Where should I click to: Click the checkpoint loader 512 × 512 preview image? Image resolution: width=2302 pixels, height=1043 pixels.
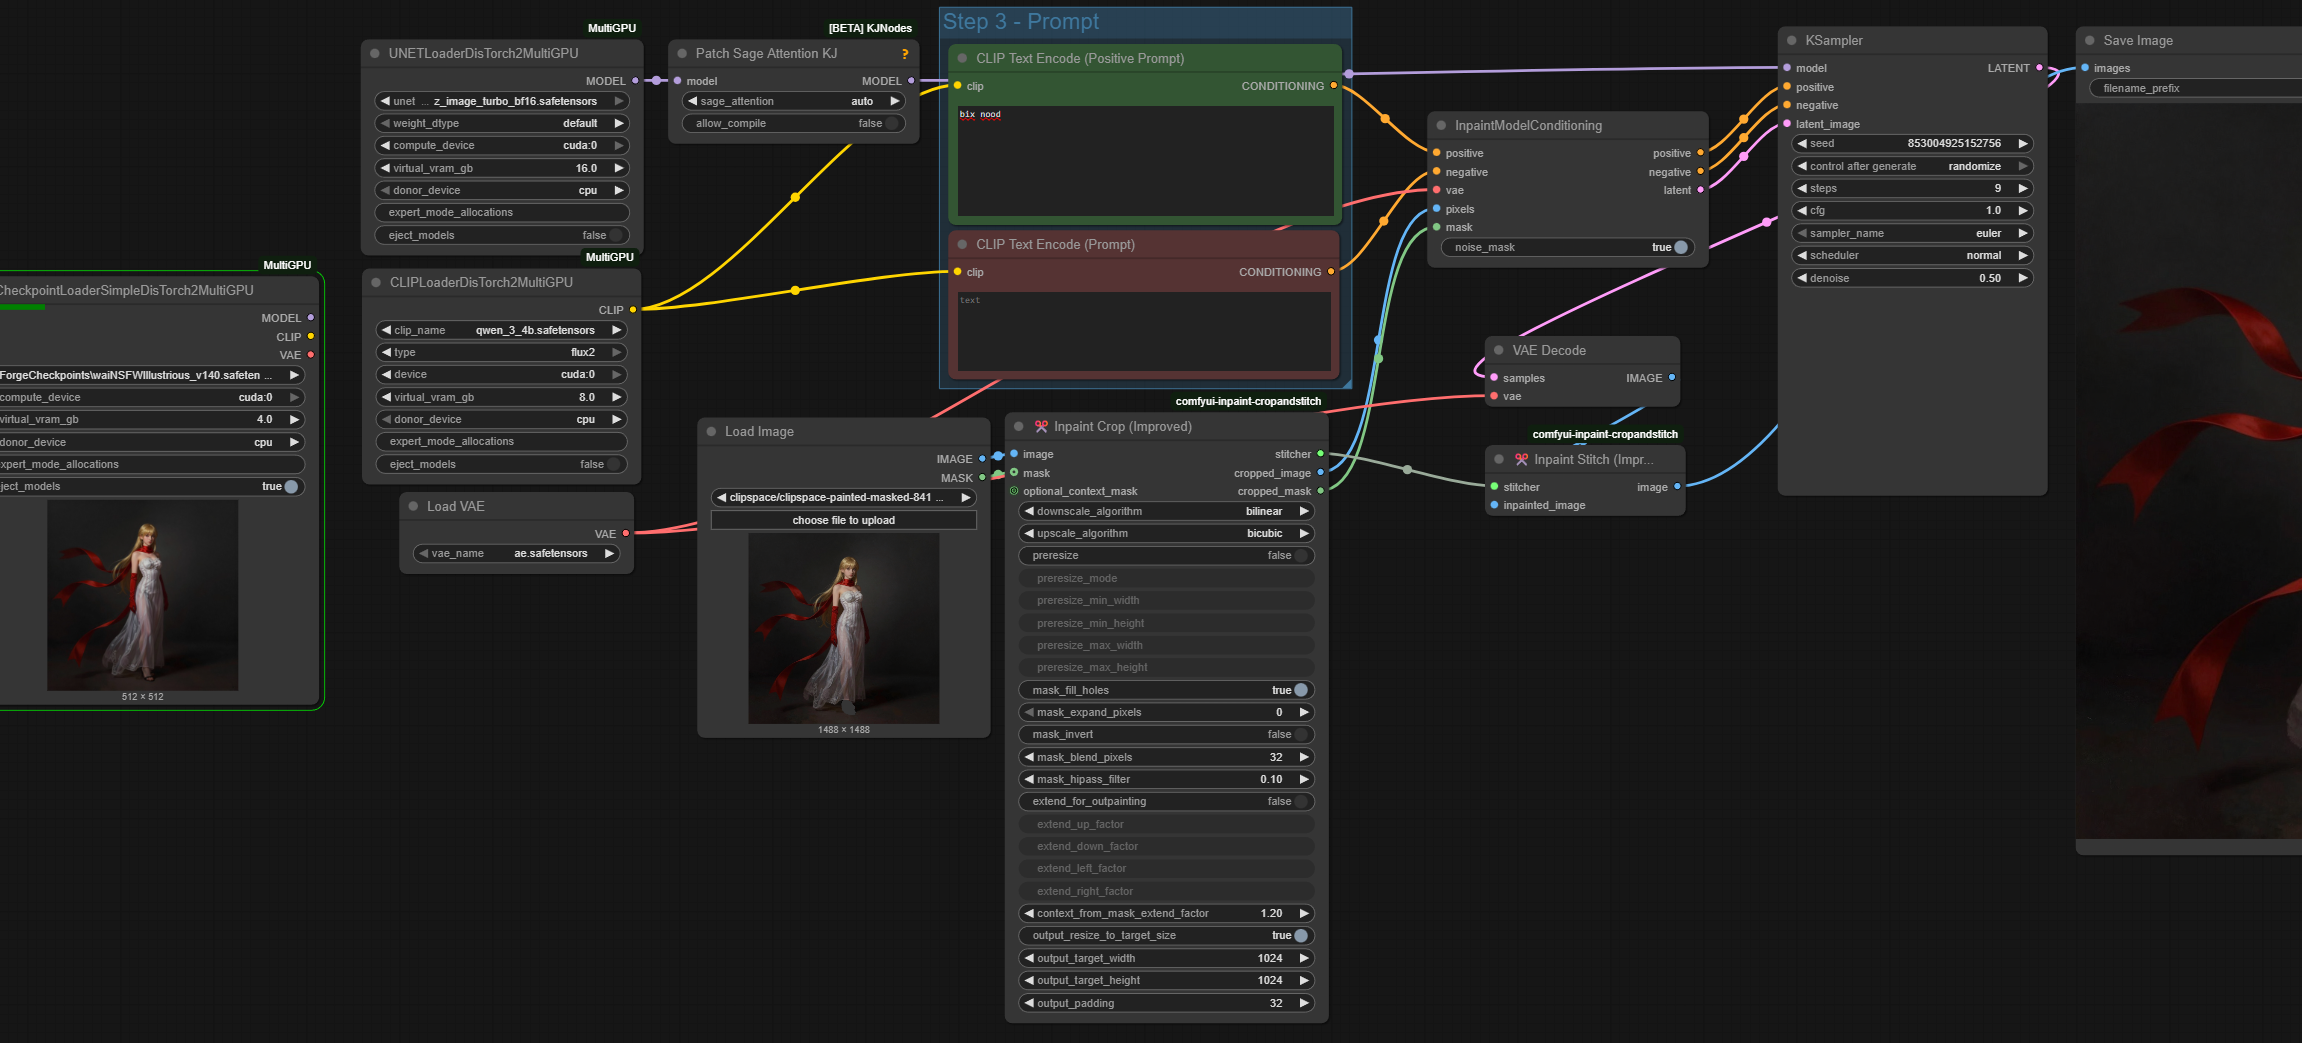point(143,596)
